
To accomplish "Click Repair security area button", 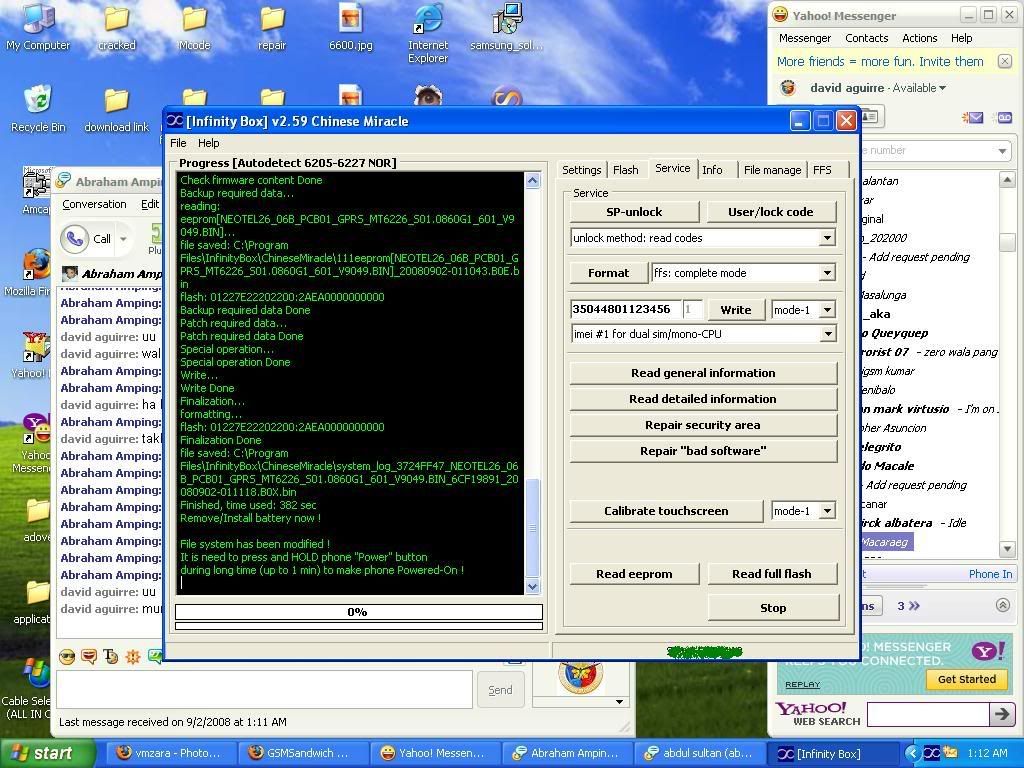I will pyautogui.click(x=703, y=424).
